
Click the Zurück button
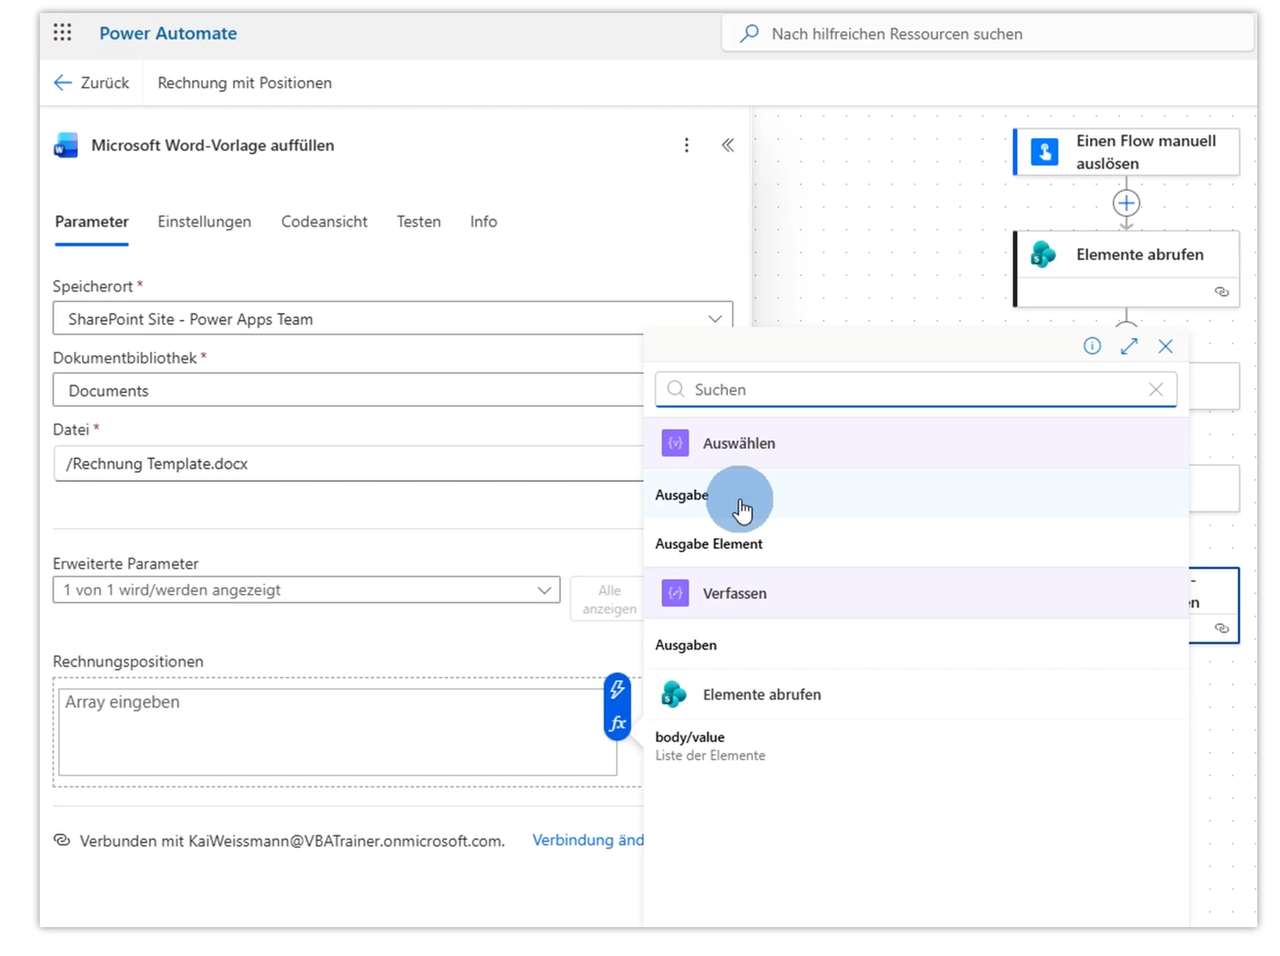tap(92, 83)
